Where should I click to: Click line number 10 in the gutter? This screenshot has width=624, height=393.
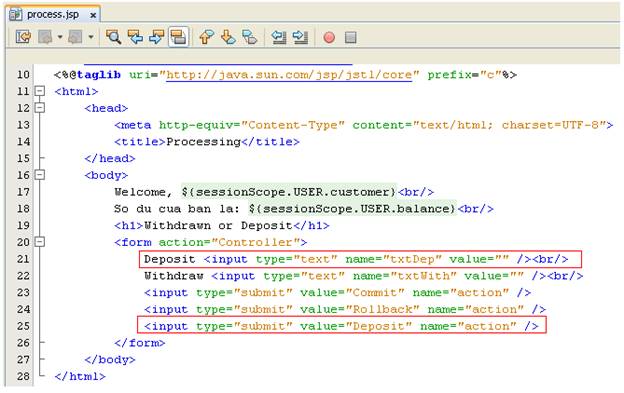coord(23,74)
